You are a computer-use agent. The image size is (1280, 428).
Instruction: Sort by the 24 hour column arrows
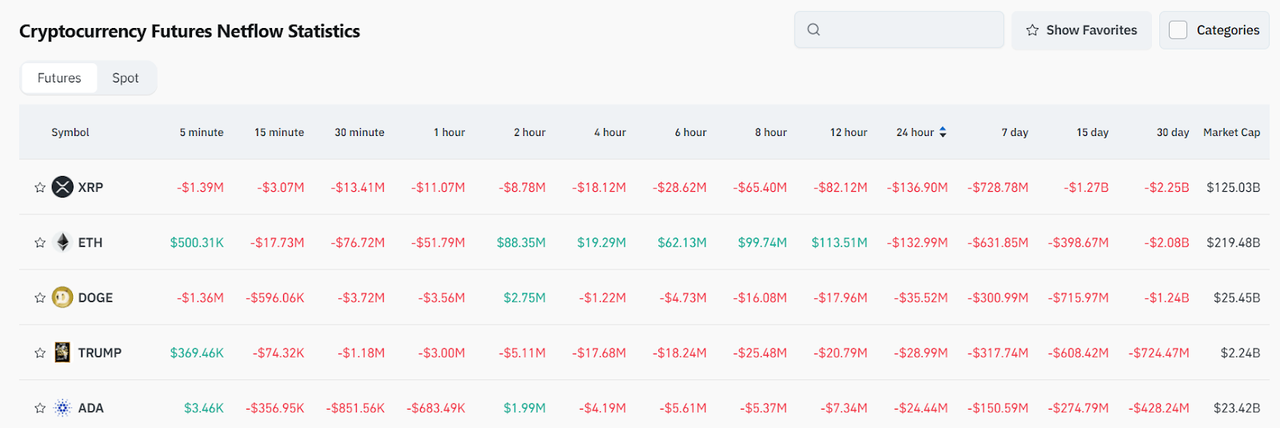tap(942, 132)
